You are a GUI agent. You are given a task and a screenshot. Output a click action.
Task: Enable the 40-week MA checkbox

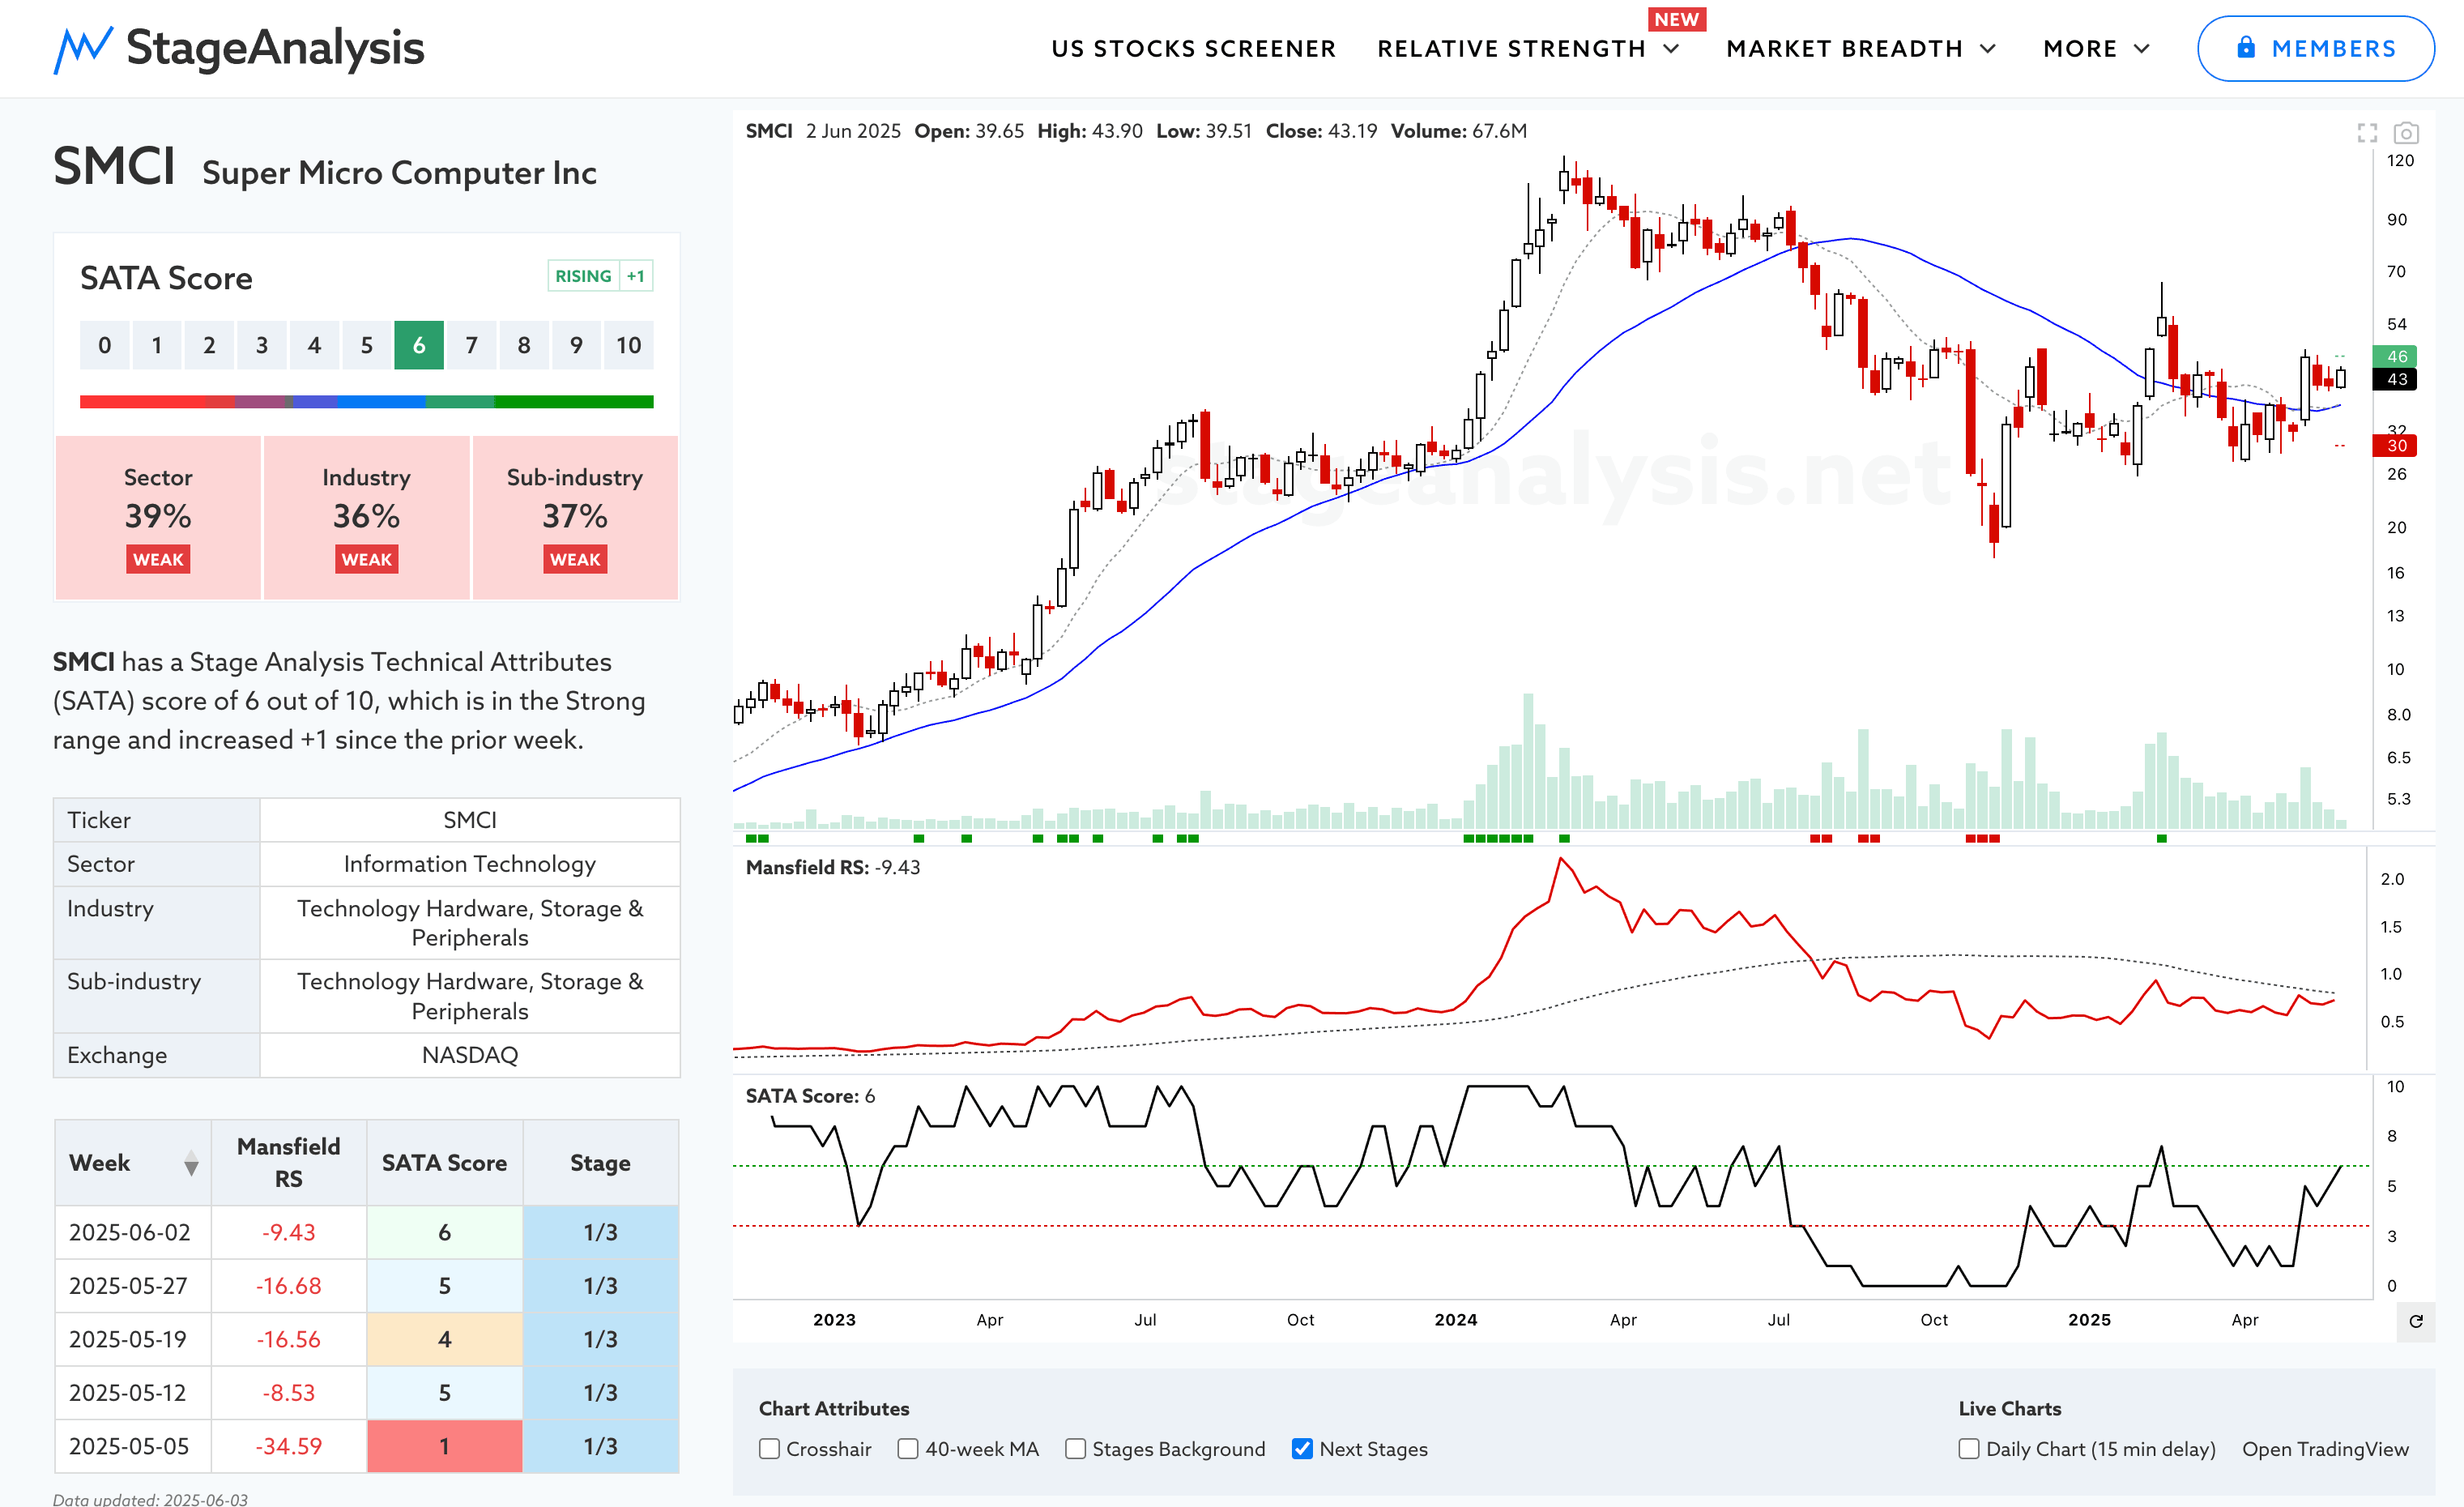click(x=908, y=1449)
